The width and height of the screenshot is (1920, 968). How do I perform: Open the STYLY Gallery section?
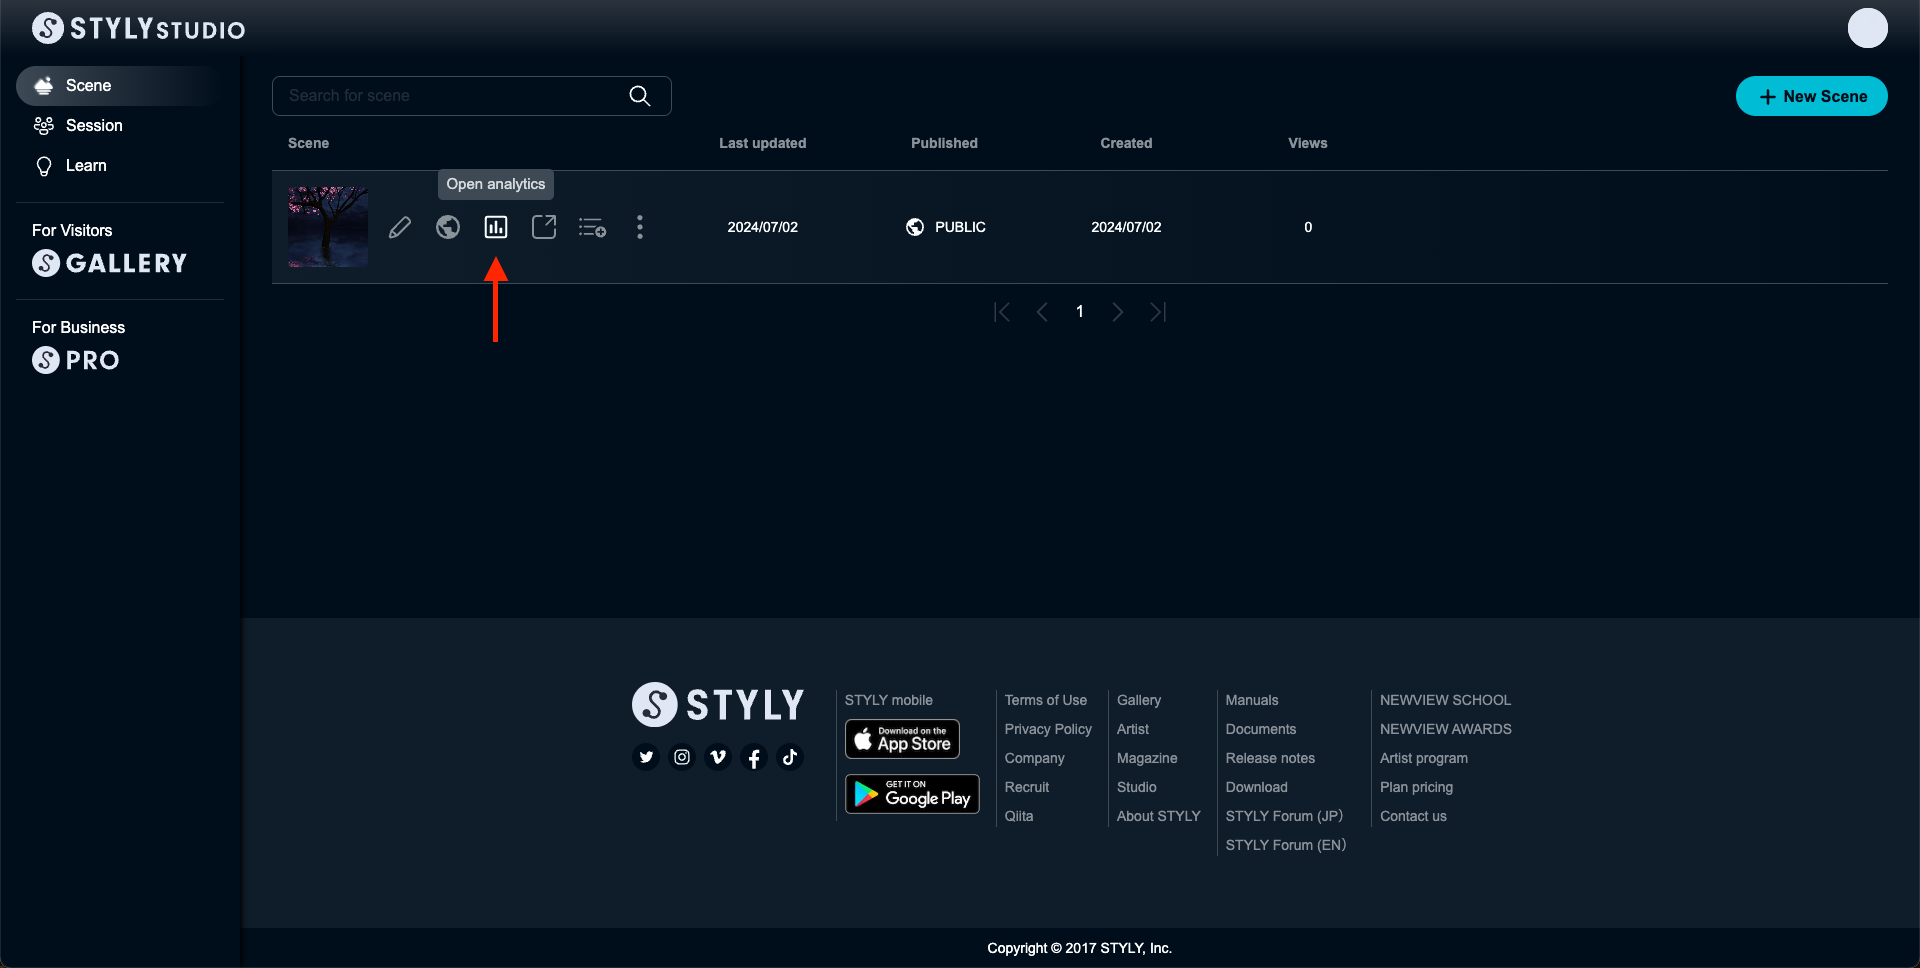(x=109, y=263)
